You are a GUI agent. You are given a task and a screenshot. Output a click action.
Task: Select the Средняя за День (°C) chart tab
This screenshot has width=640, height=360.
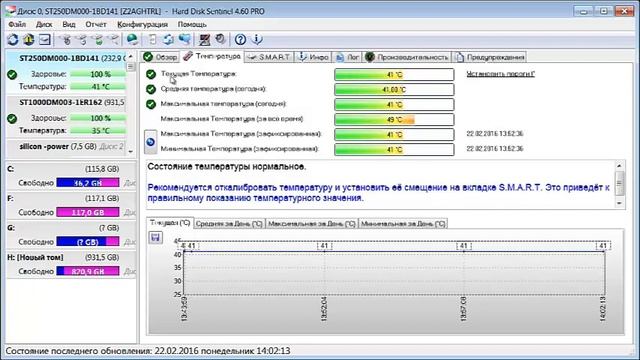(x=229, y=224)
